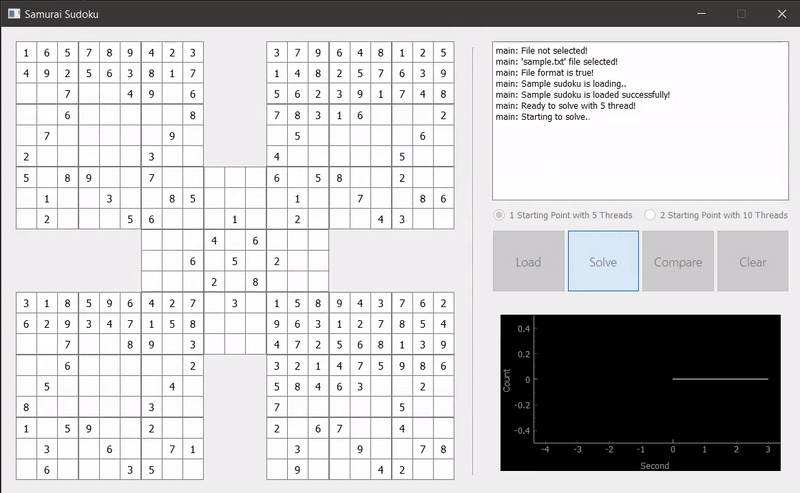Screen dimensions: 800x493
Task: Click the last cell (2) in bottom-right grid's first row
Action: click(x=443, y=303)
